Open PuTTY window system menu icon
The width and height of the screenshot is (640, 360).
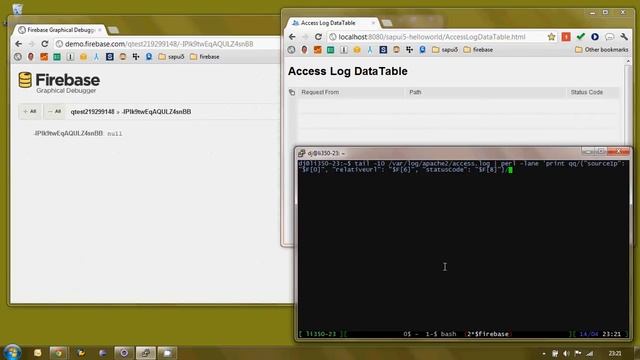pos(302,153)
